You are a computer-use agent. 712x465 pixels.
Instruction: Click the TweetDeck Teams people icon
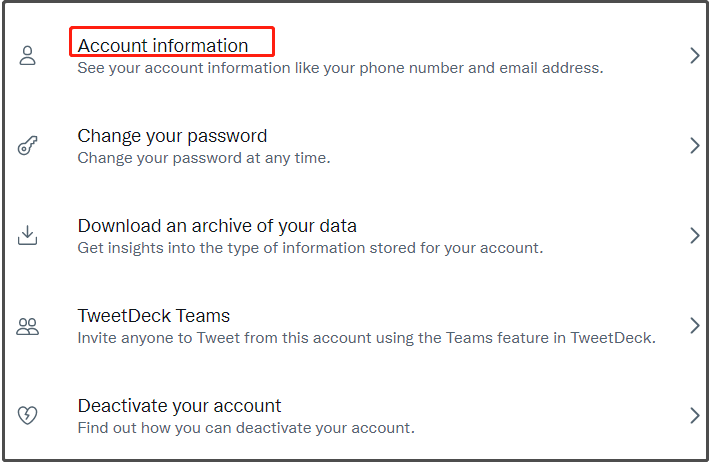click(x=27, y=326)
